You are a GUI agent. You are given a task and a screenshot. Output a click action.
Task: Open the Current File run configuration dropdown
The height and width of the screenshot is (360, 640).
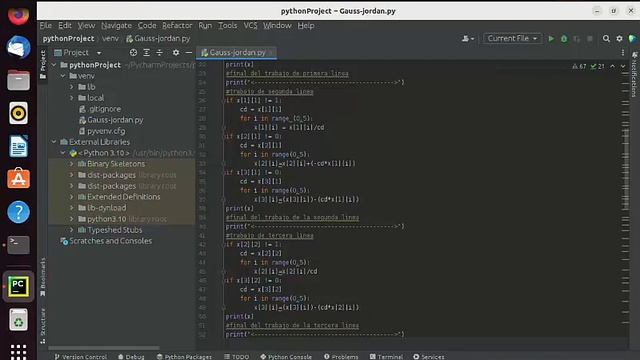[x=513, y=38]
